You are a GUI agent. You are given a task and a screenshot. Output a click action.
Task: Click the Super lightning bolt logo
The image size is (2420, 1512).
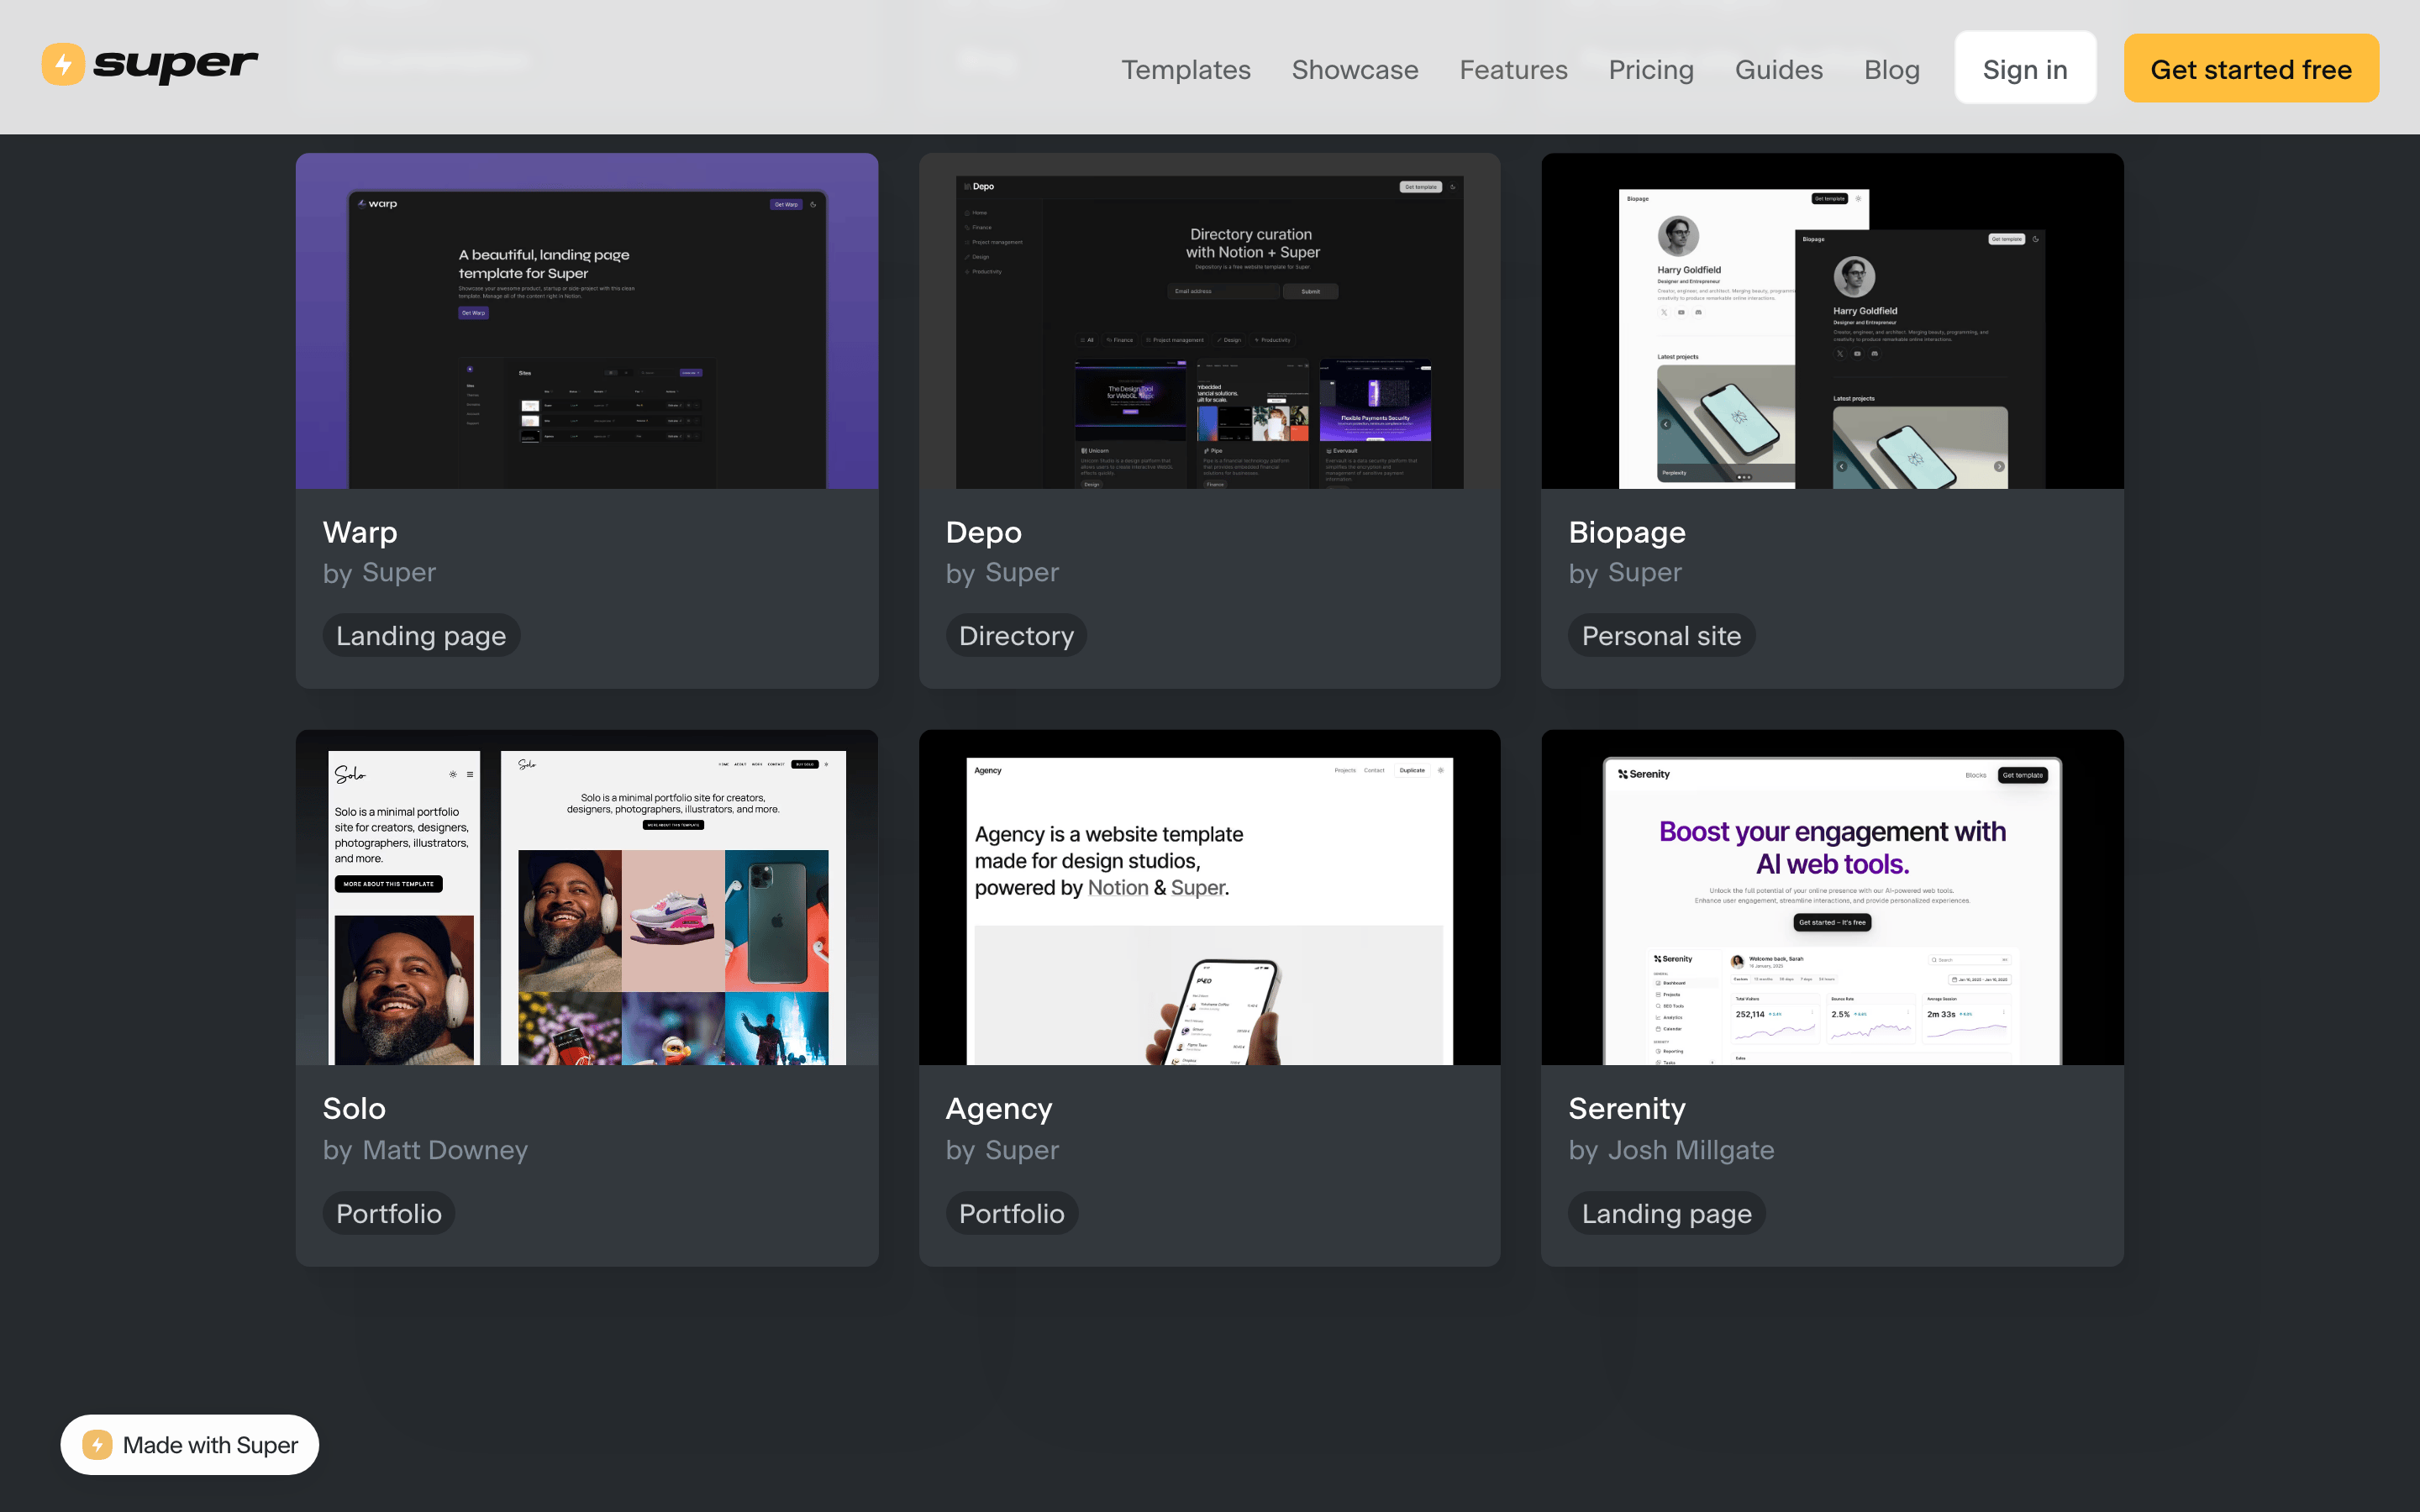click(63, 65)
